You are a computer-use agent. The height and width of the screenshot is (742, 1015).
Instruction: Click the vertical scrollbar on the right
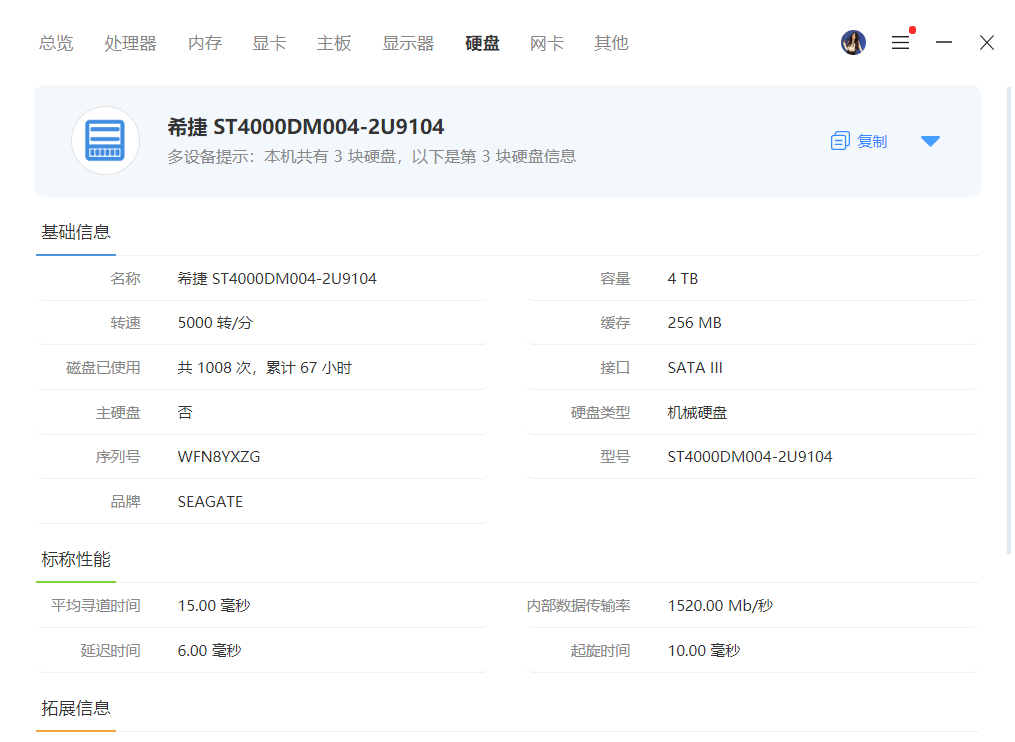pos(1009,320)
